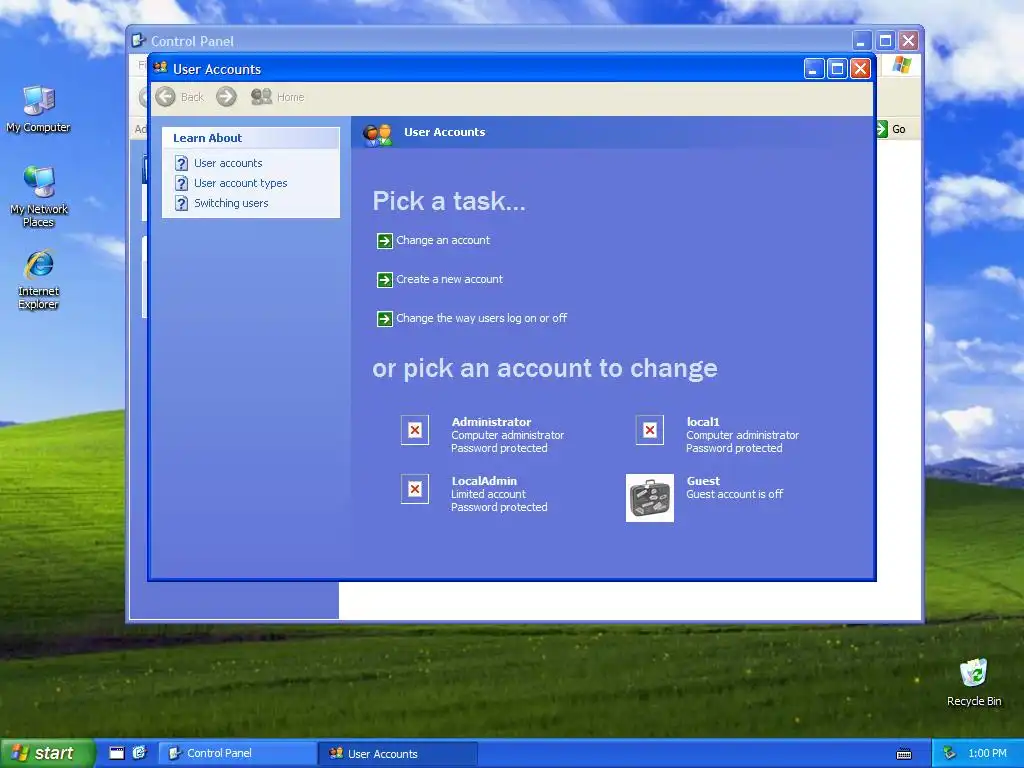
Task: Click Show Desktop in Quick Launch
Action: [116, 753]
